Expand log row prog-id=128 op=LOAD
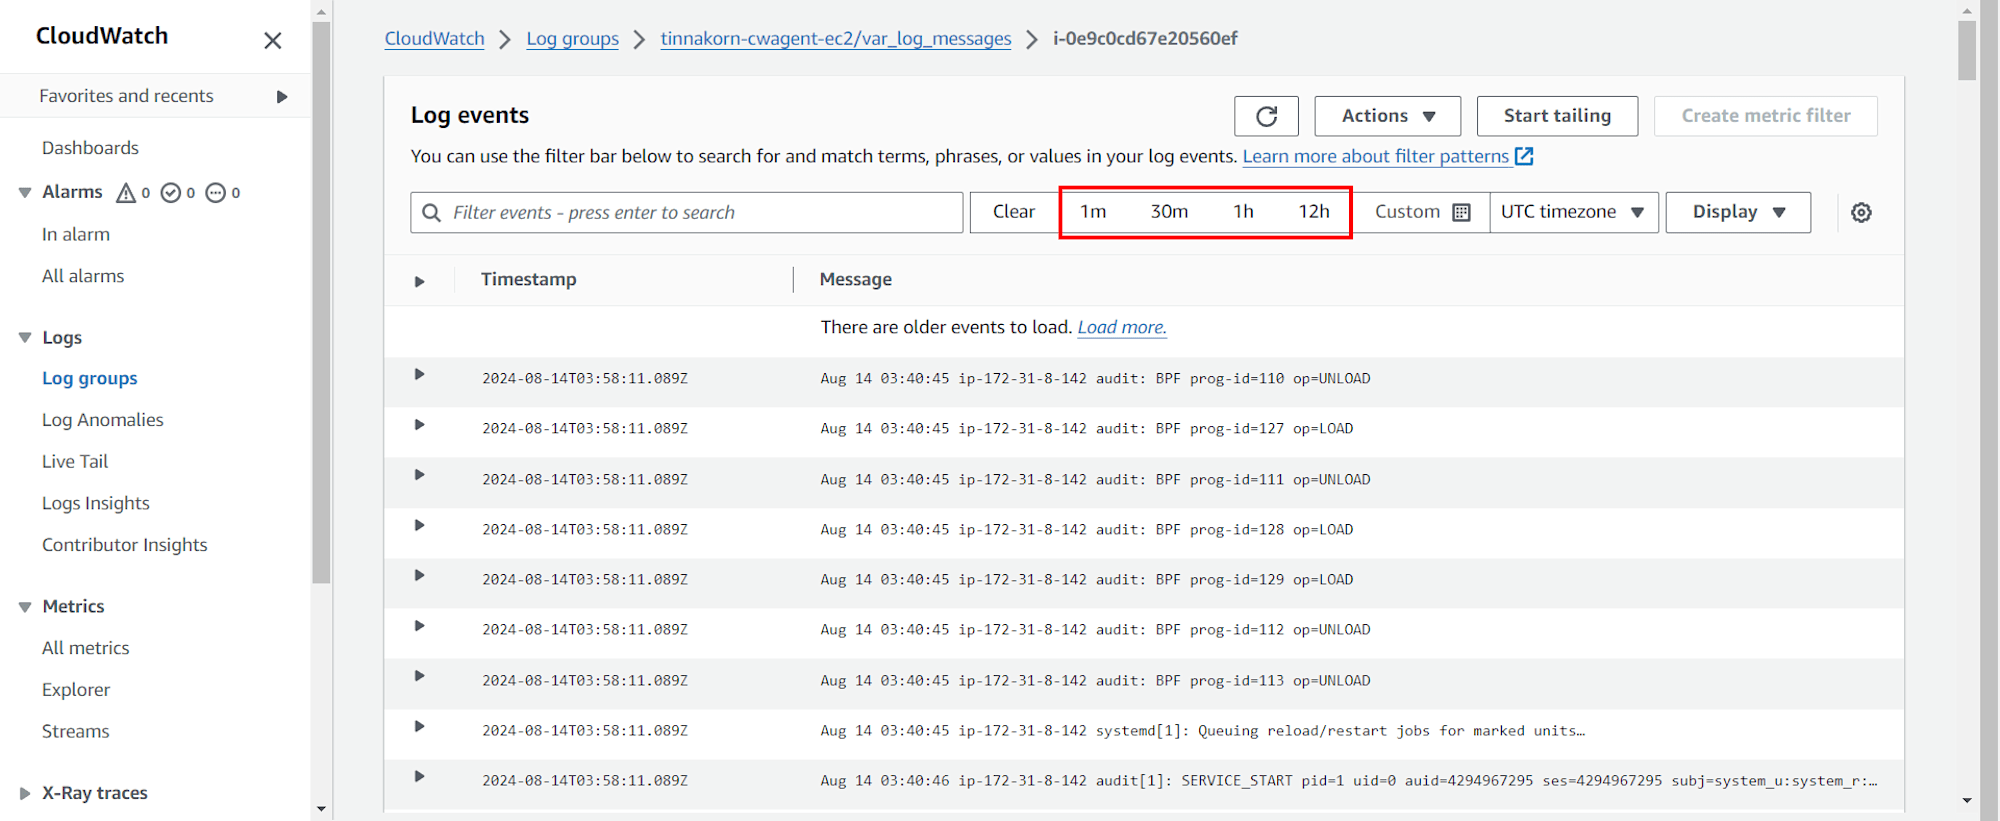 point(420,526)
